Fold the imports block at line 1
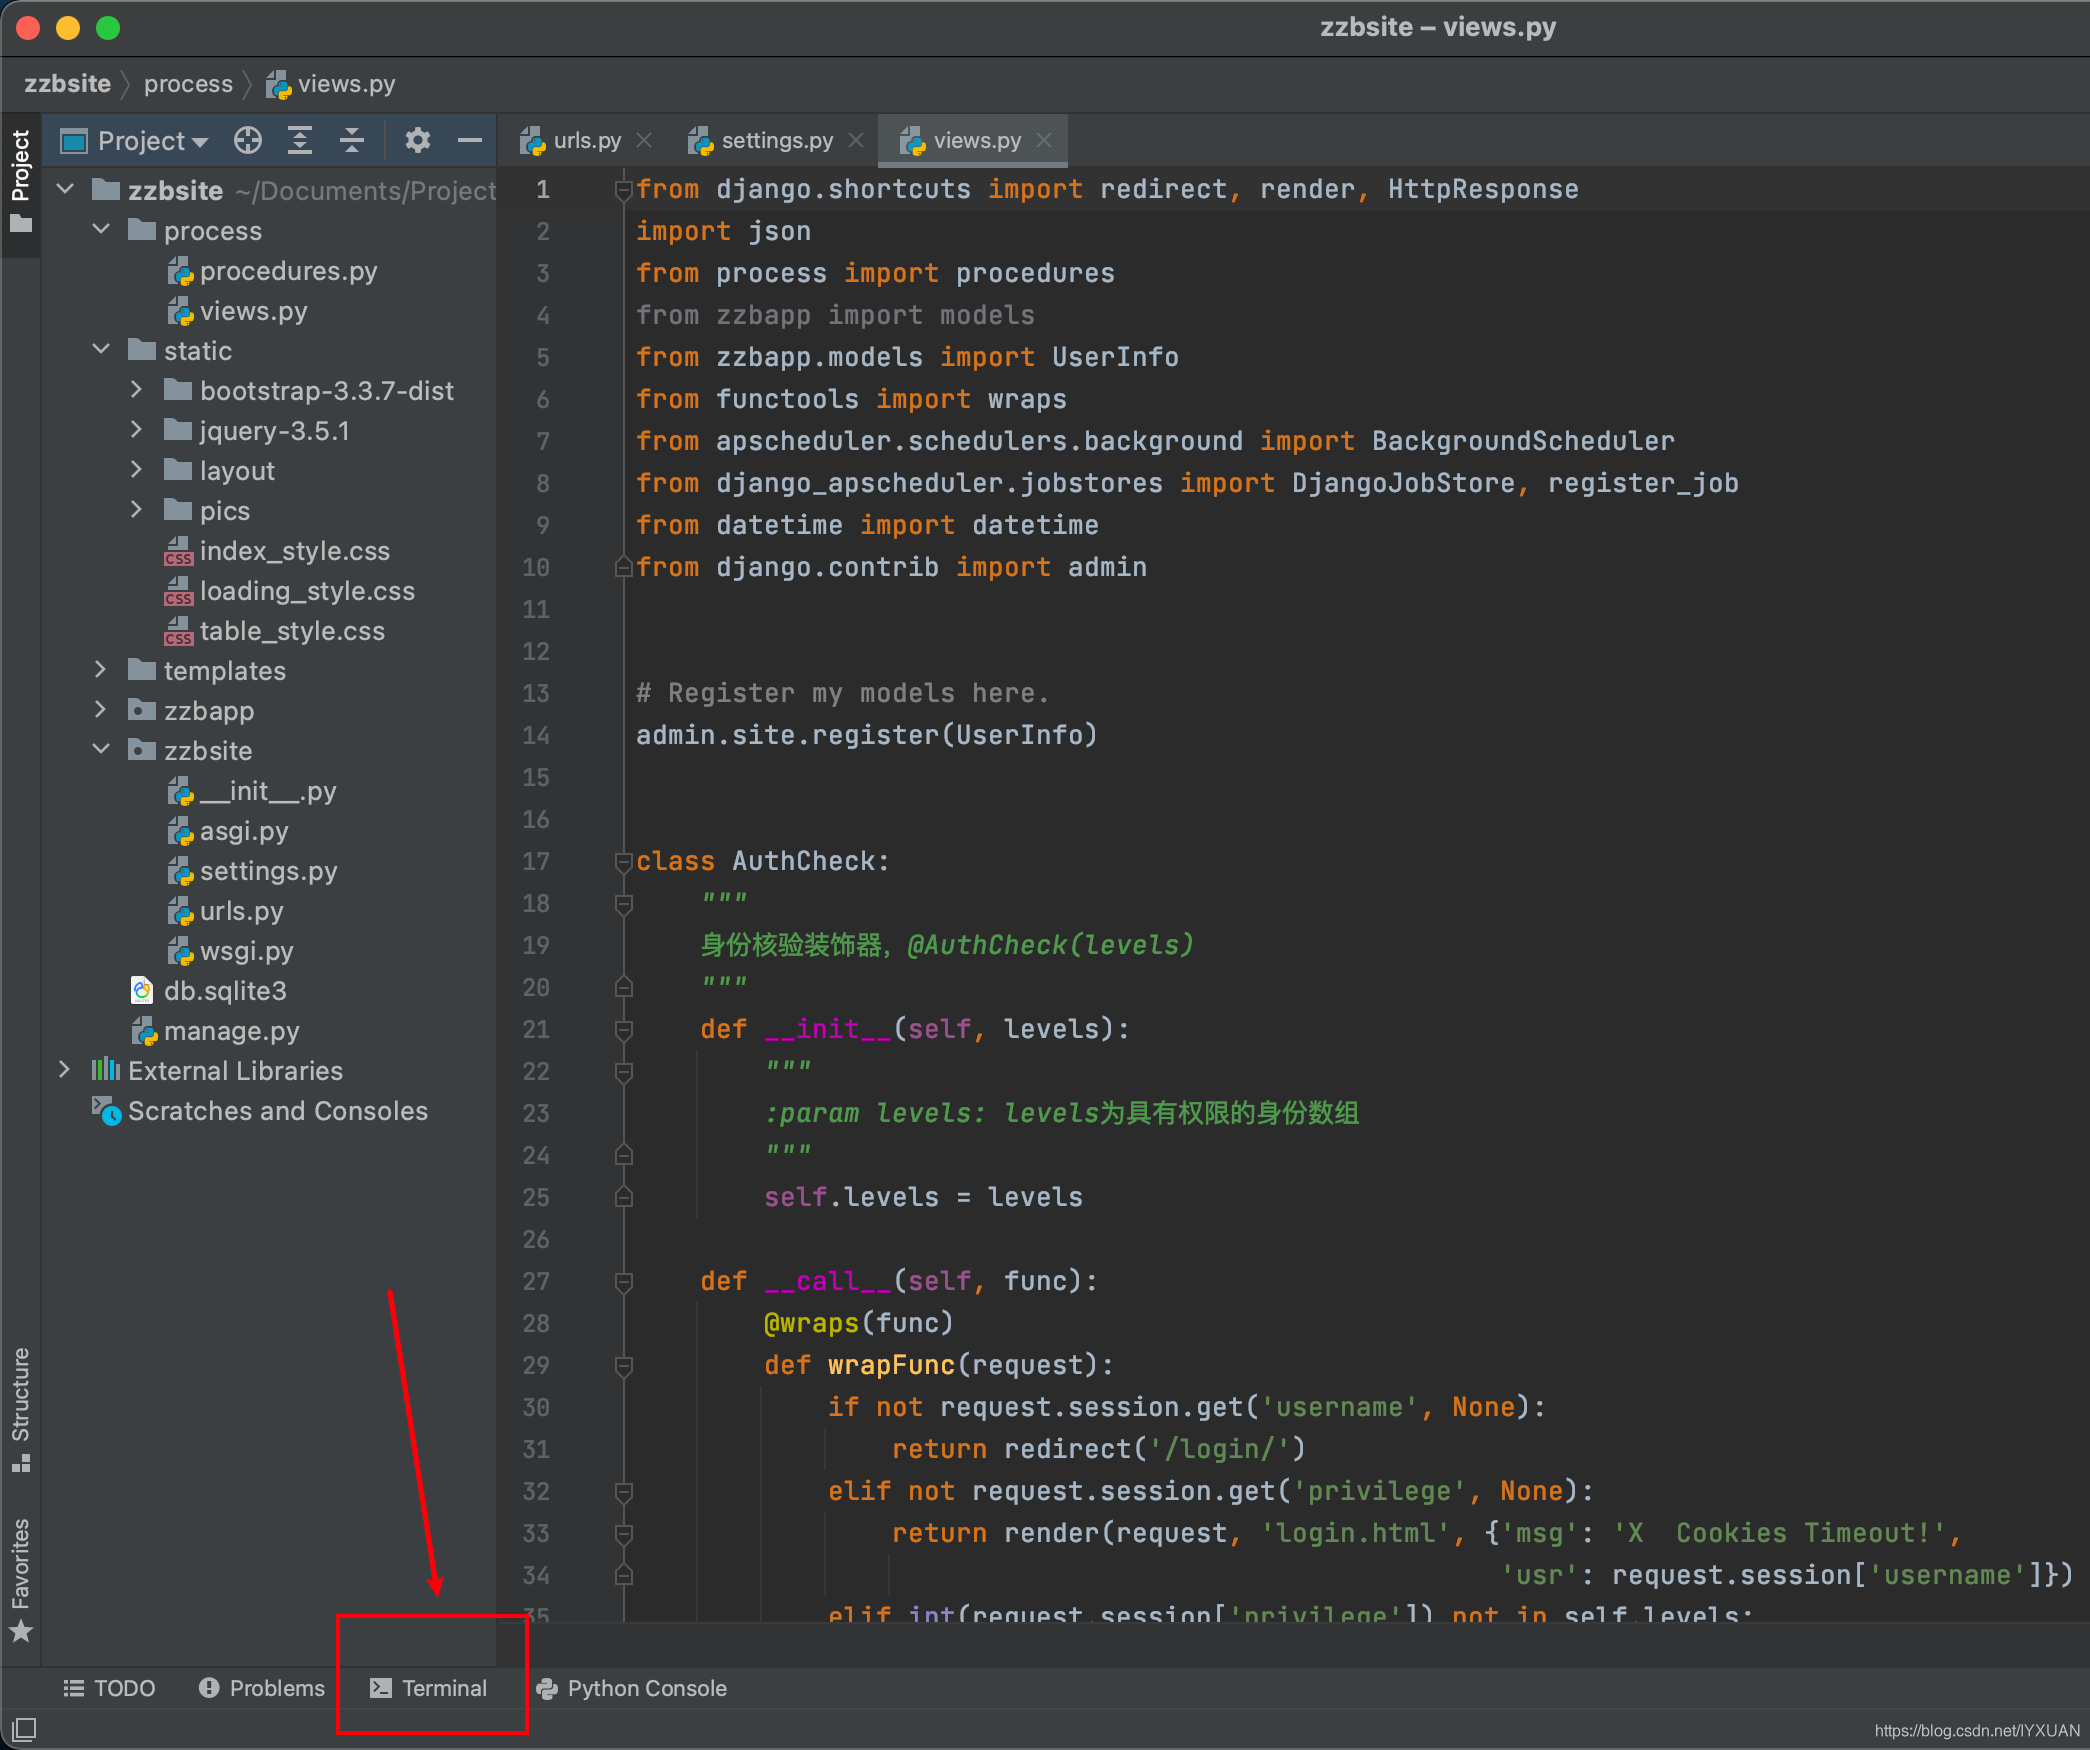The height and width of the screenshot is (1750, 2090). click(x=623, y=189)
